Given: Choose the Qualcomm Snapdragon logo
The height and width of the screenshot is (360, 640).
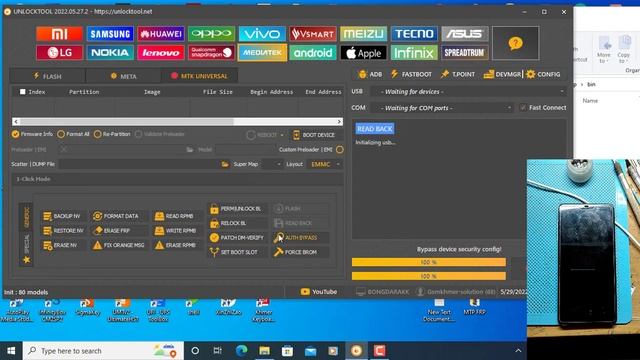Looking at the screenshot, I should pos(211,53).
